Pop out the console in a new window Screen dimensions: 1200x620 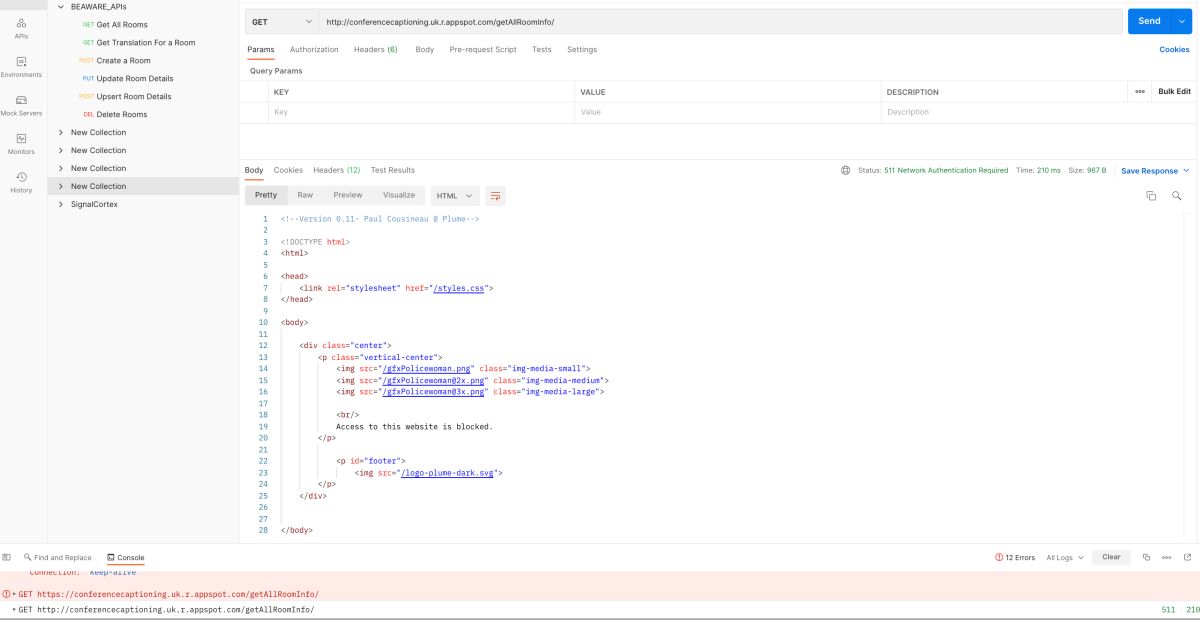tap(1187, 557)
